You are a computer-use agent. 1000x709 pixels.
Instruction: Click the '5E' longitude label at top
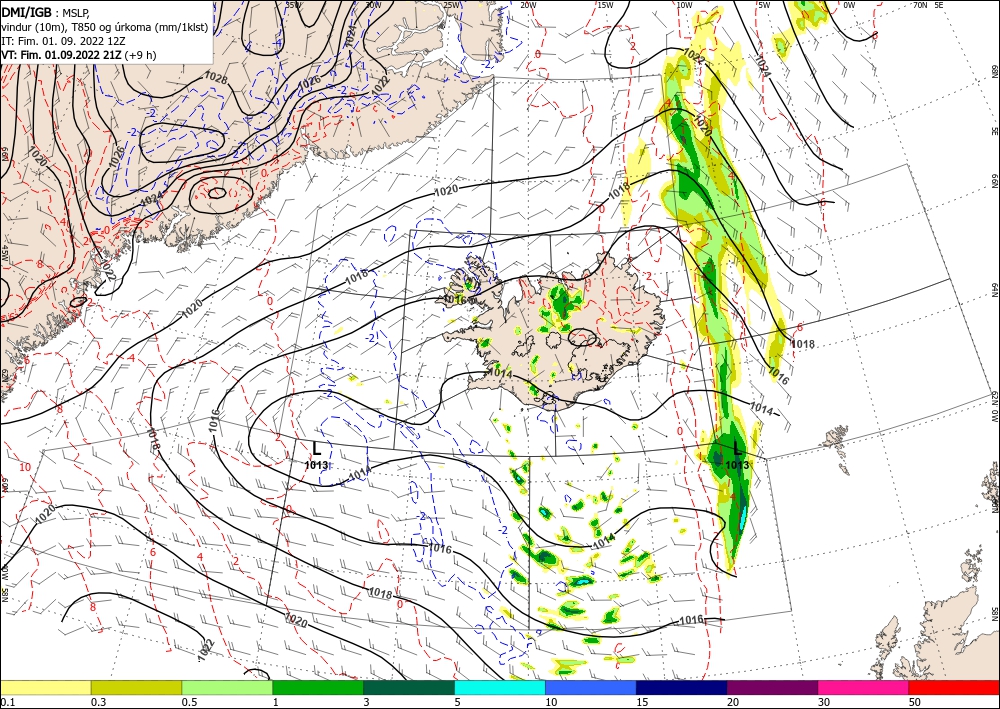tap(939, 5)
